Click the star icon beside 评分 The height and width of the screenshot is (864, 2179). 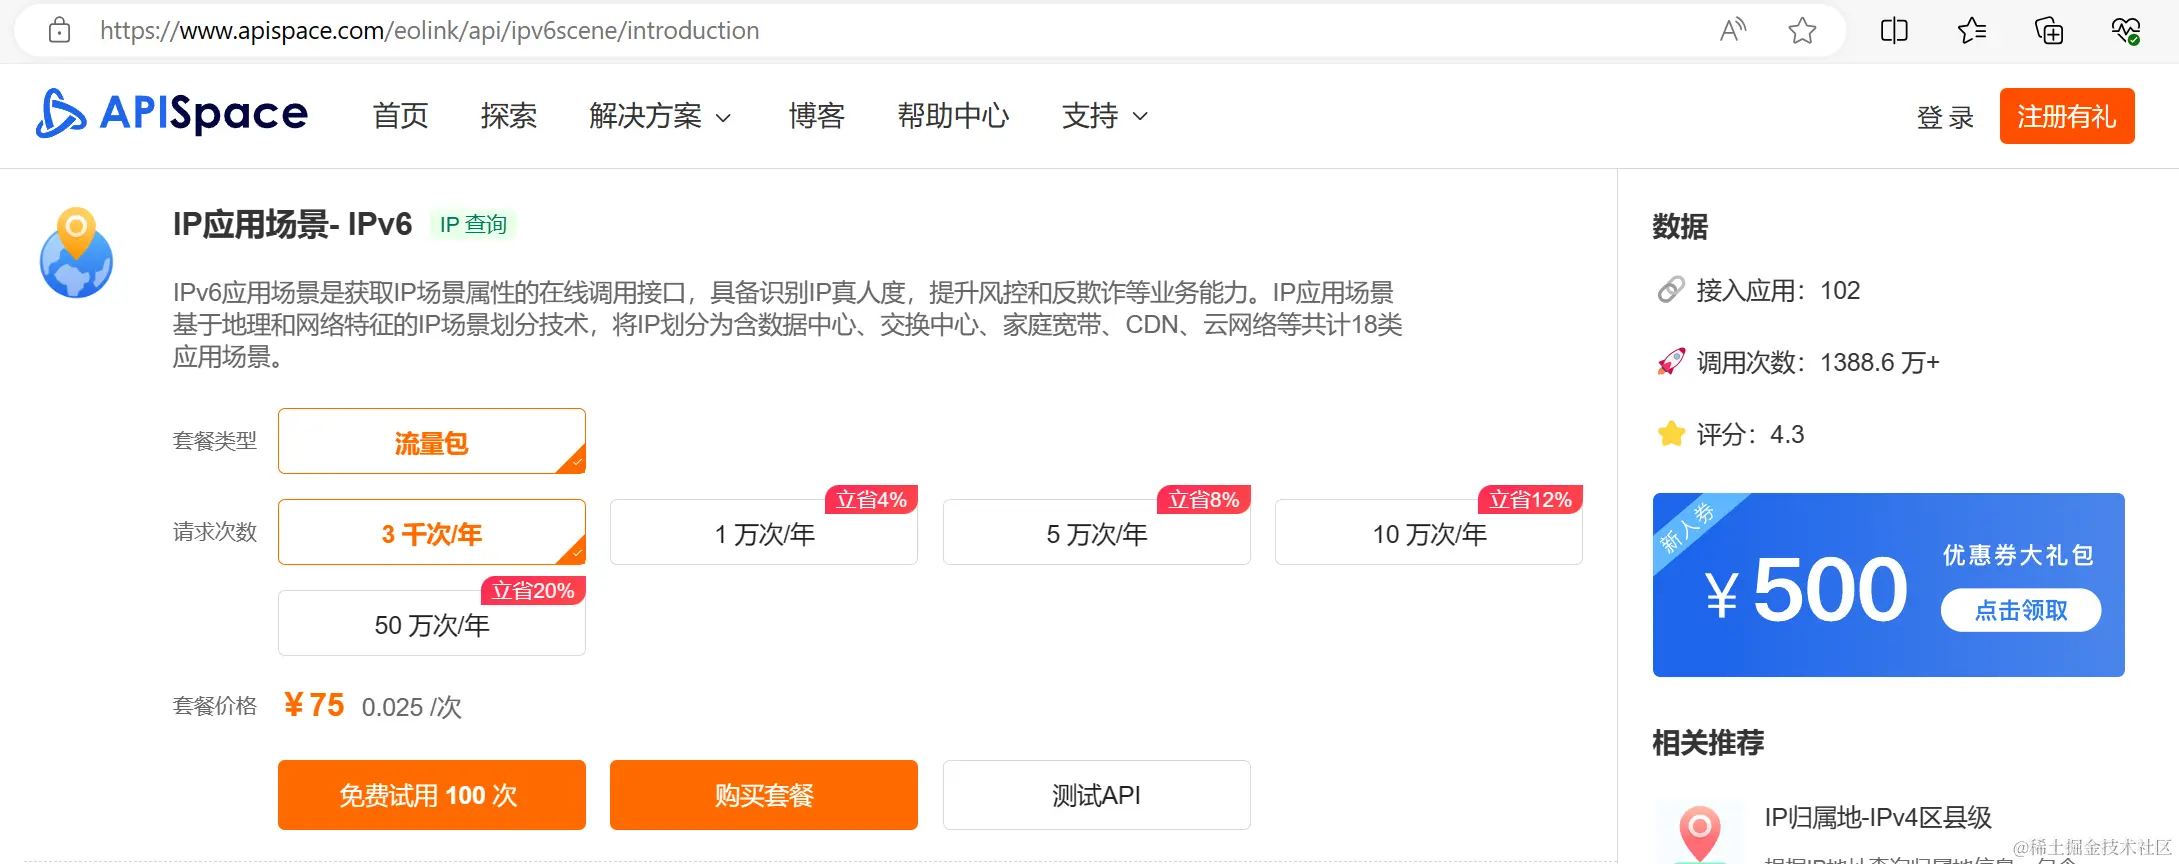[x=1671, y=434]
